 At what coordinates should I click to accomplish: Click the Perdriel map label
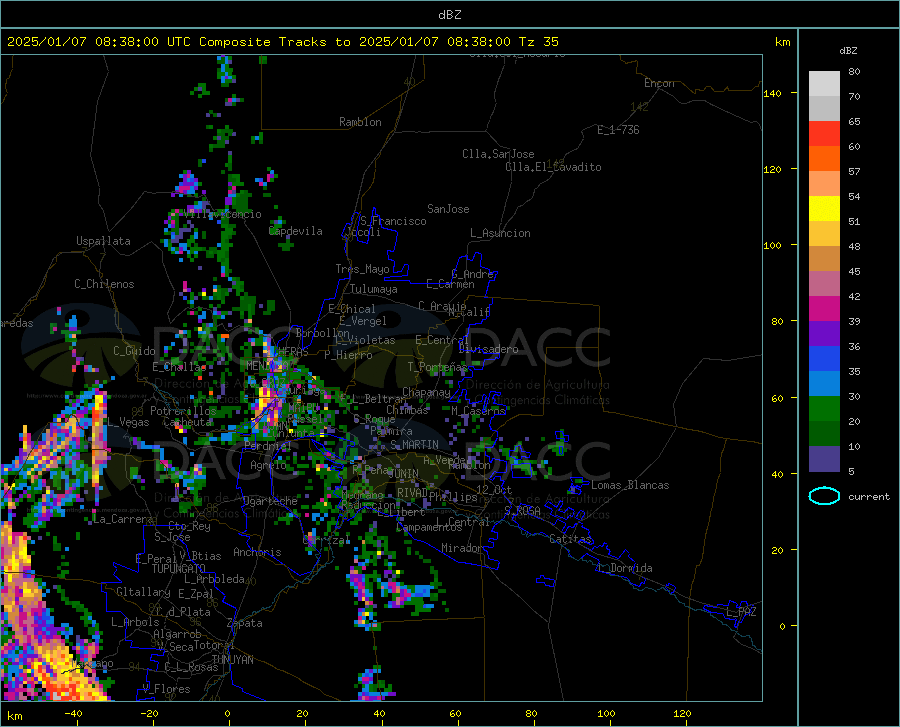tap(268, 445)
